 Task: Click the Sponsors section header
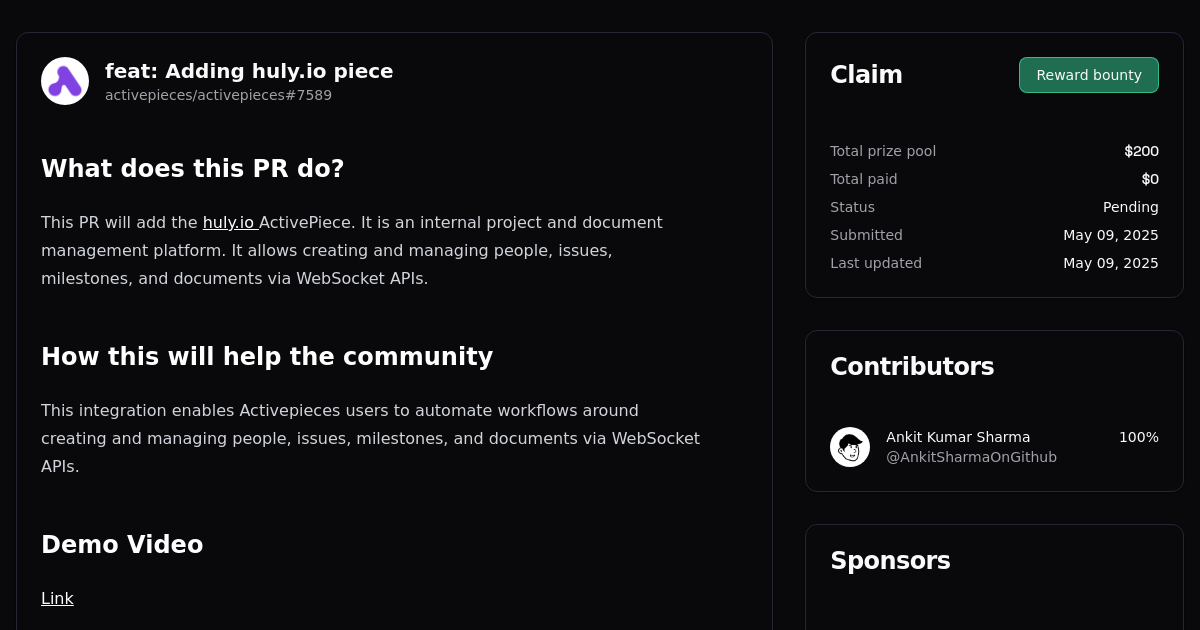890,561
